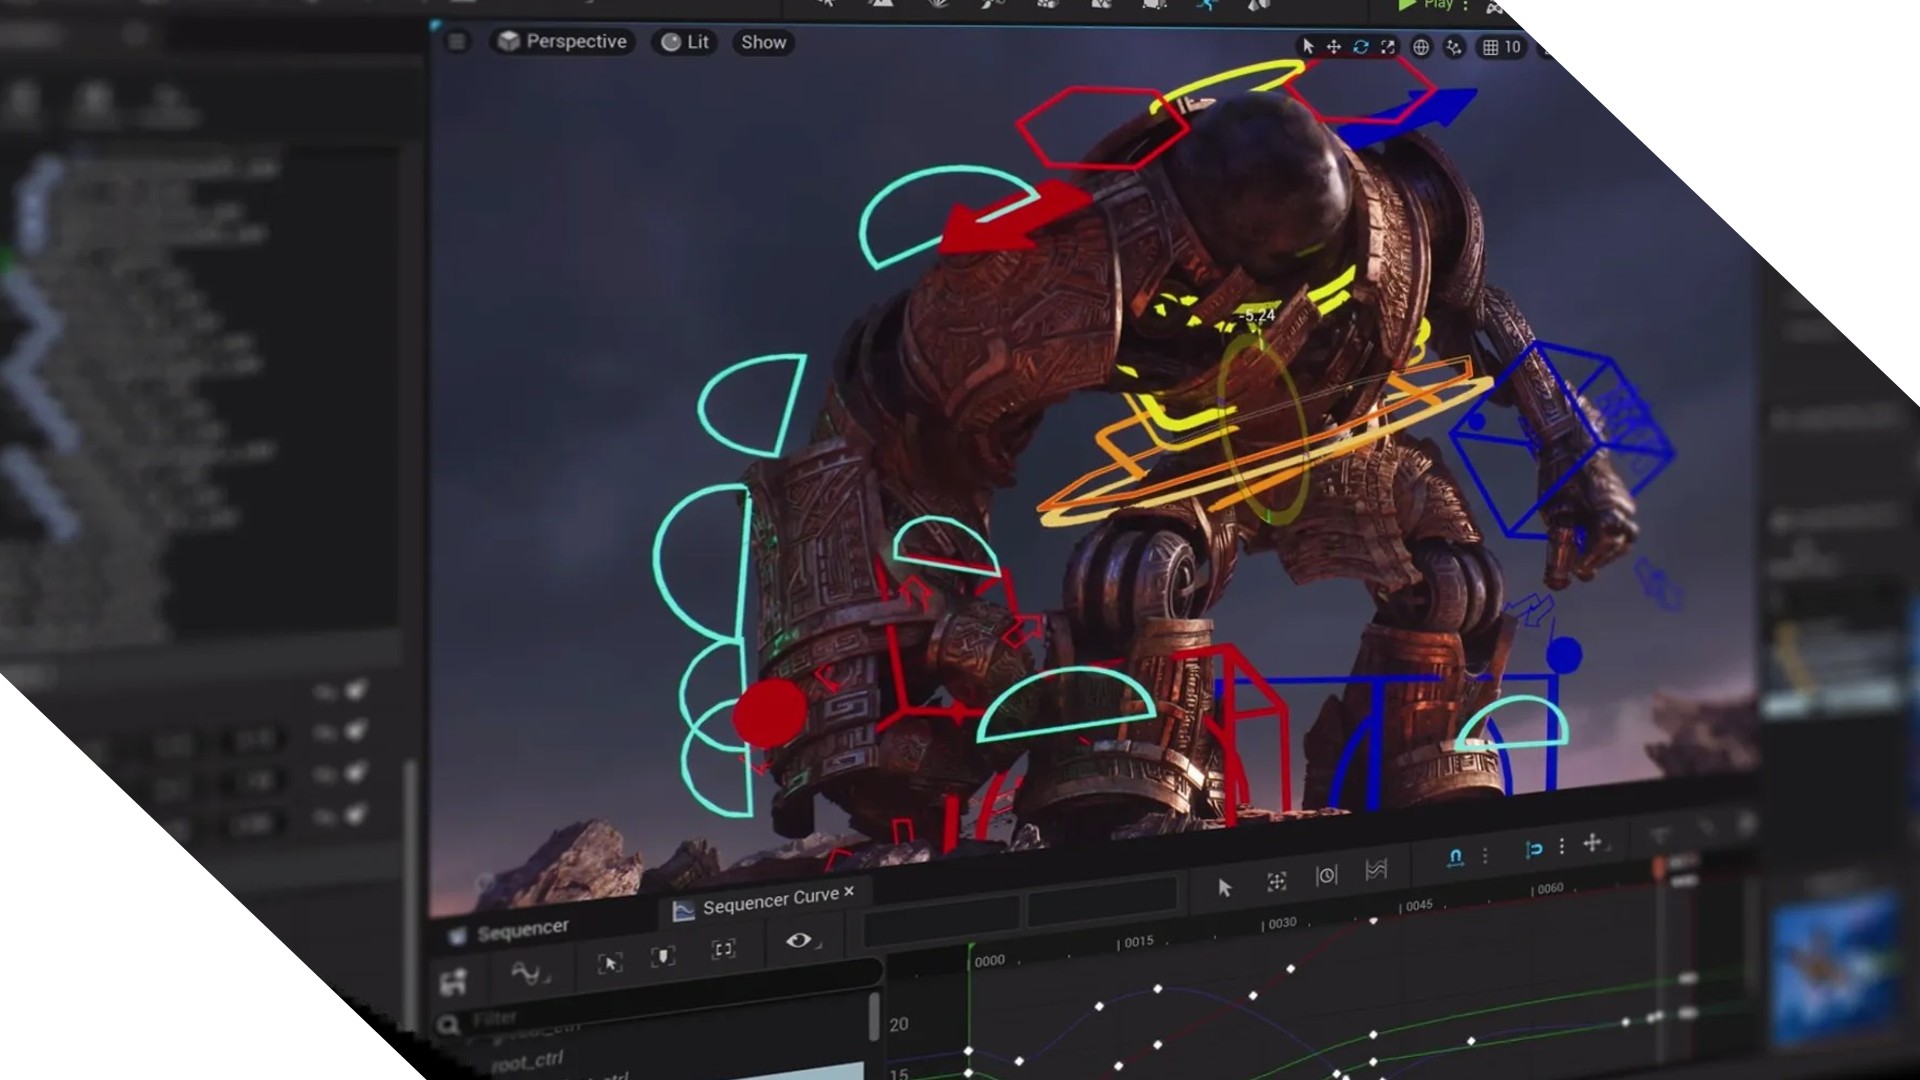Image resolution: width=1920 pixels, height=1080 pixels.
Task: Switch to the Sequencer tab
Action: pyautogui.click(x=521, y=931)
